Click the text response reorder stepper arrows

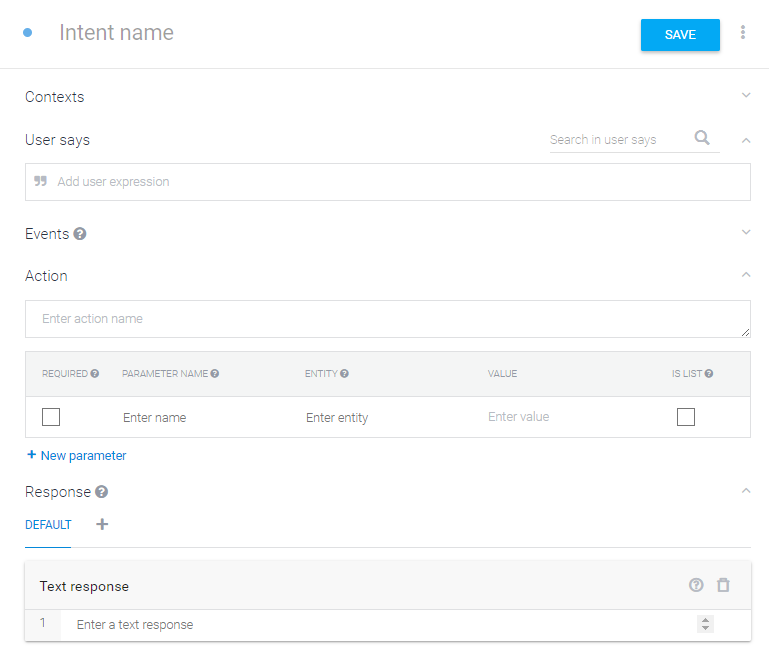705,624
